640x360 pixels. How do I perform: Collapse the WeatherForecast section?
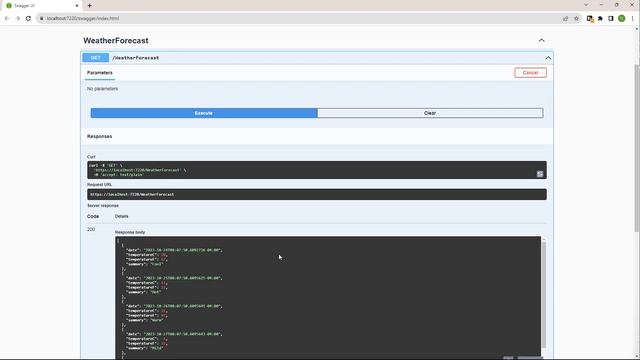coord(541,40)
